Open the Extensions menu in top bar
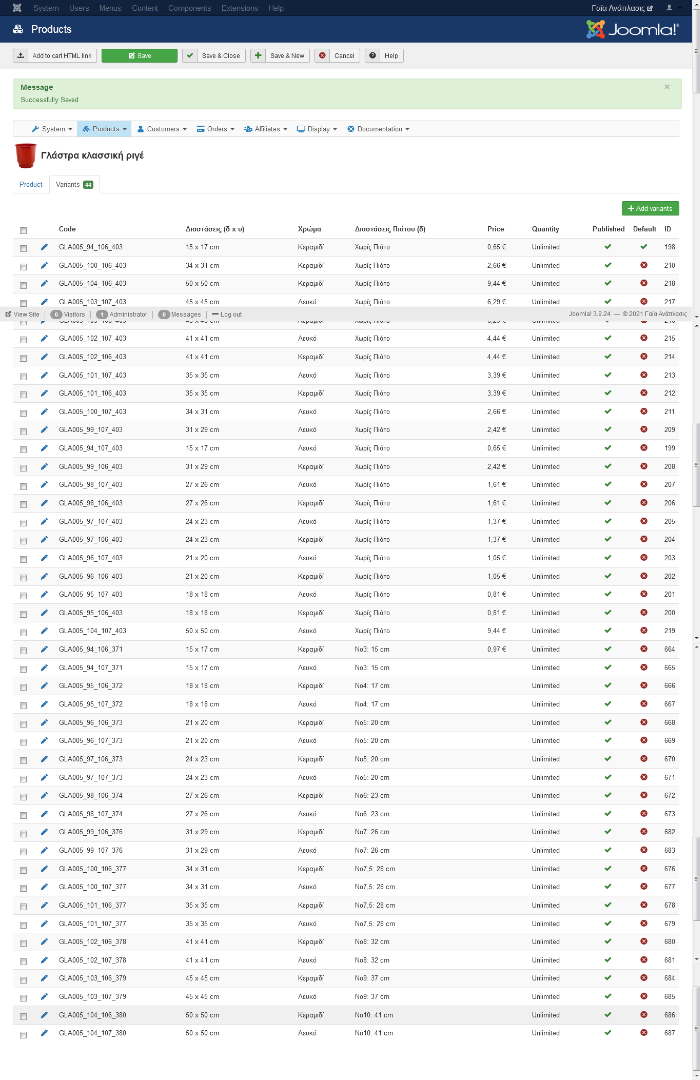Viewport: 700px width, 1080px height. pyautogui.click(x=240, y=8)
